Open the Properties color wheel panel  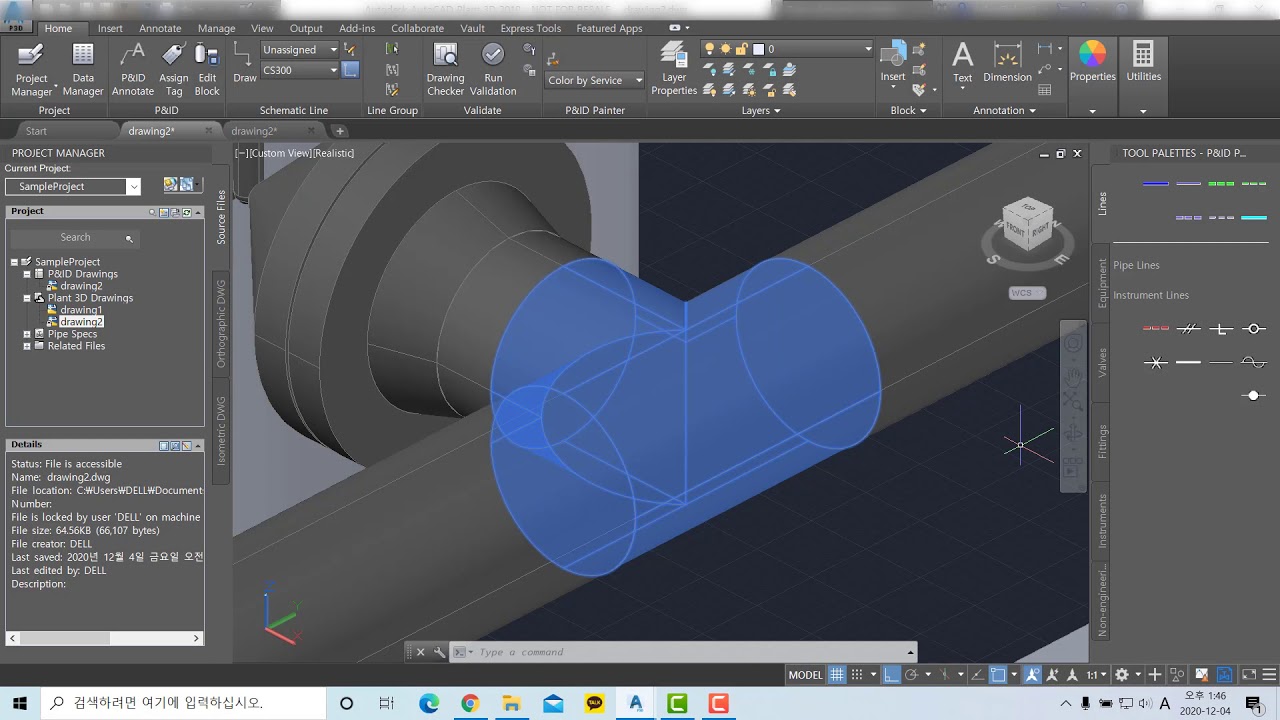pos(1092,62)
